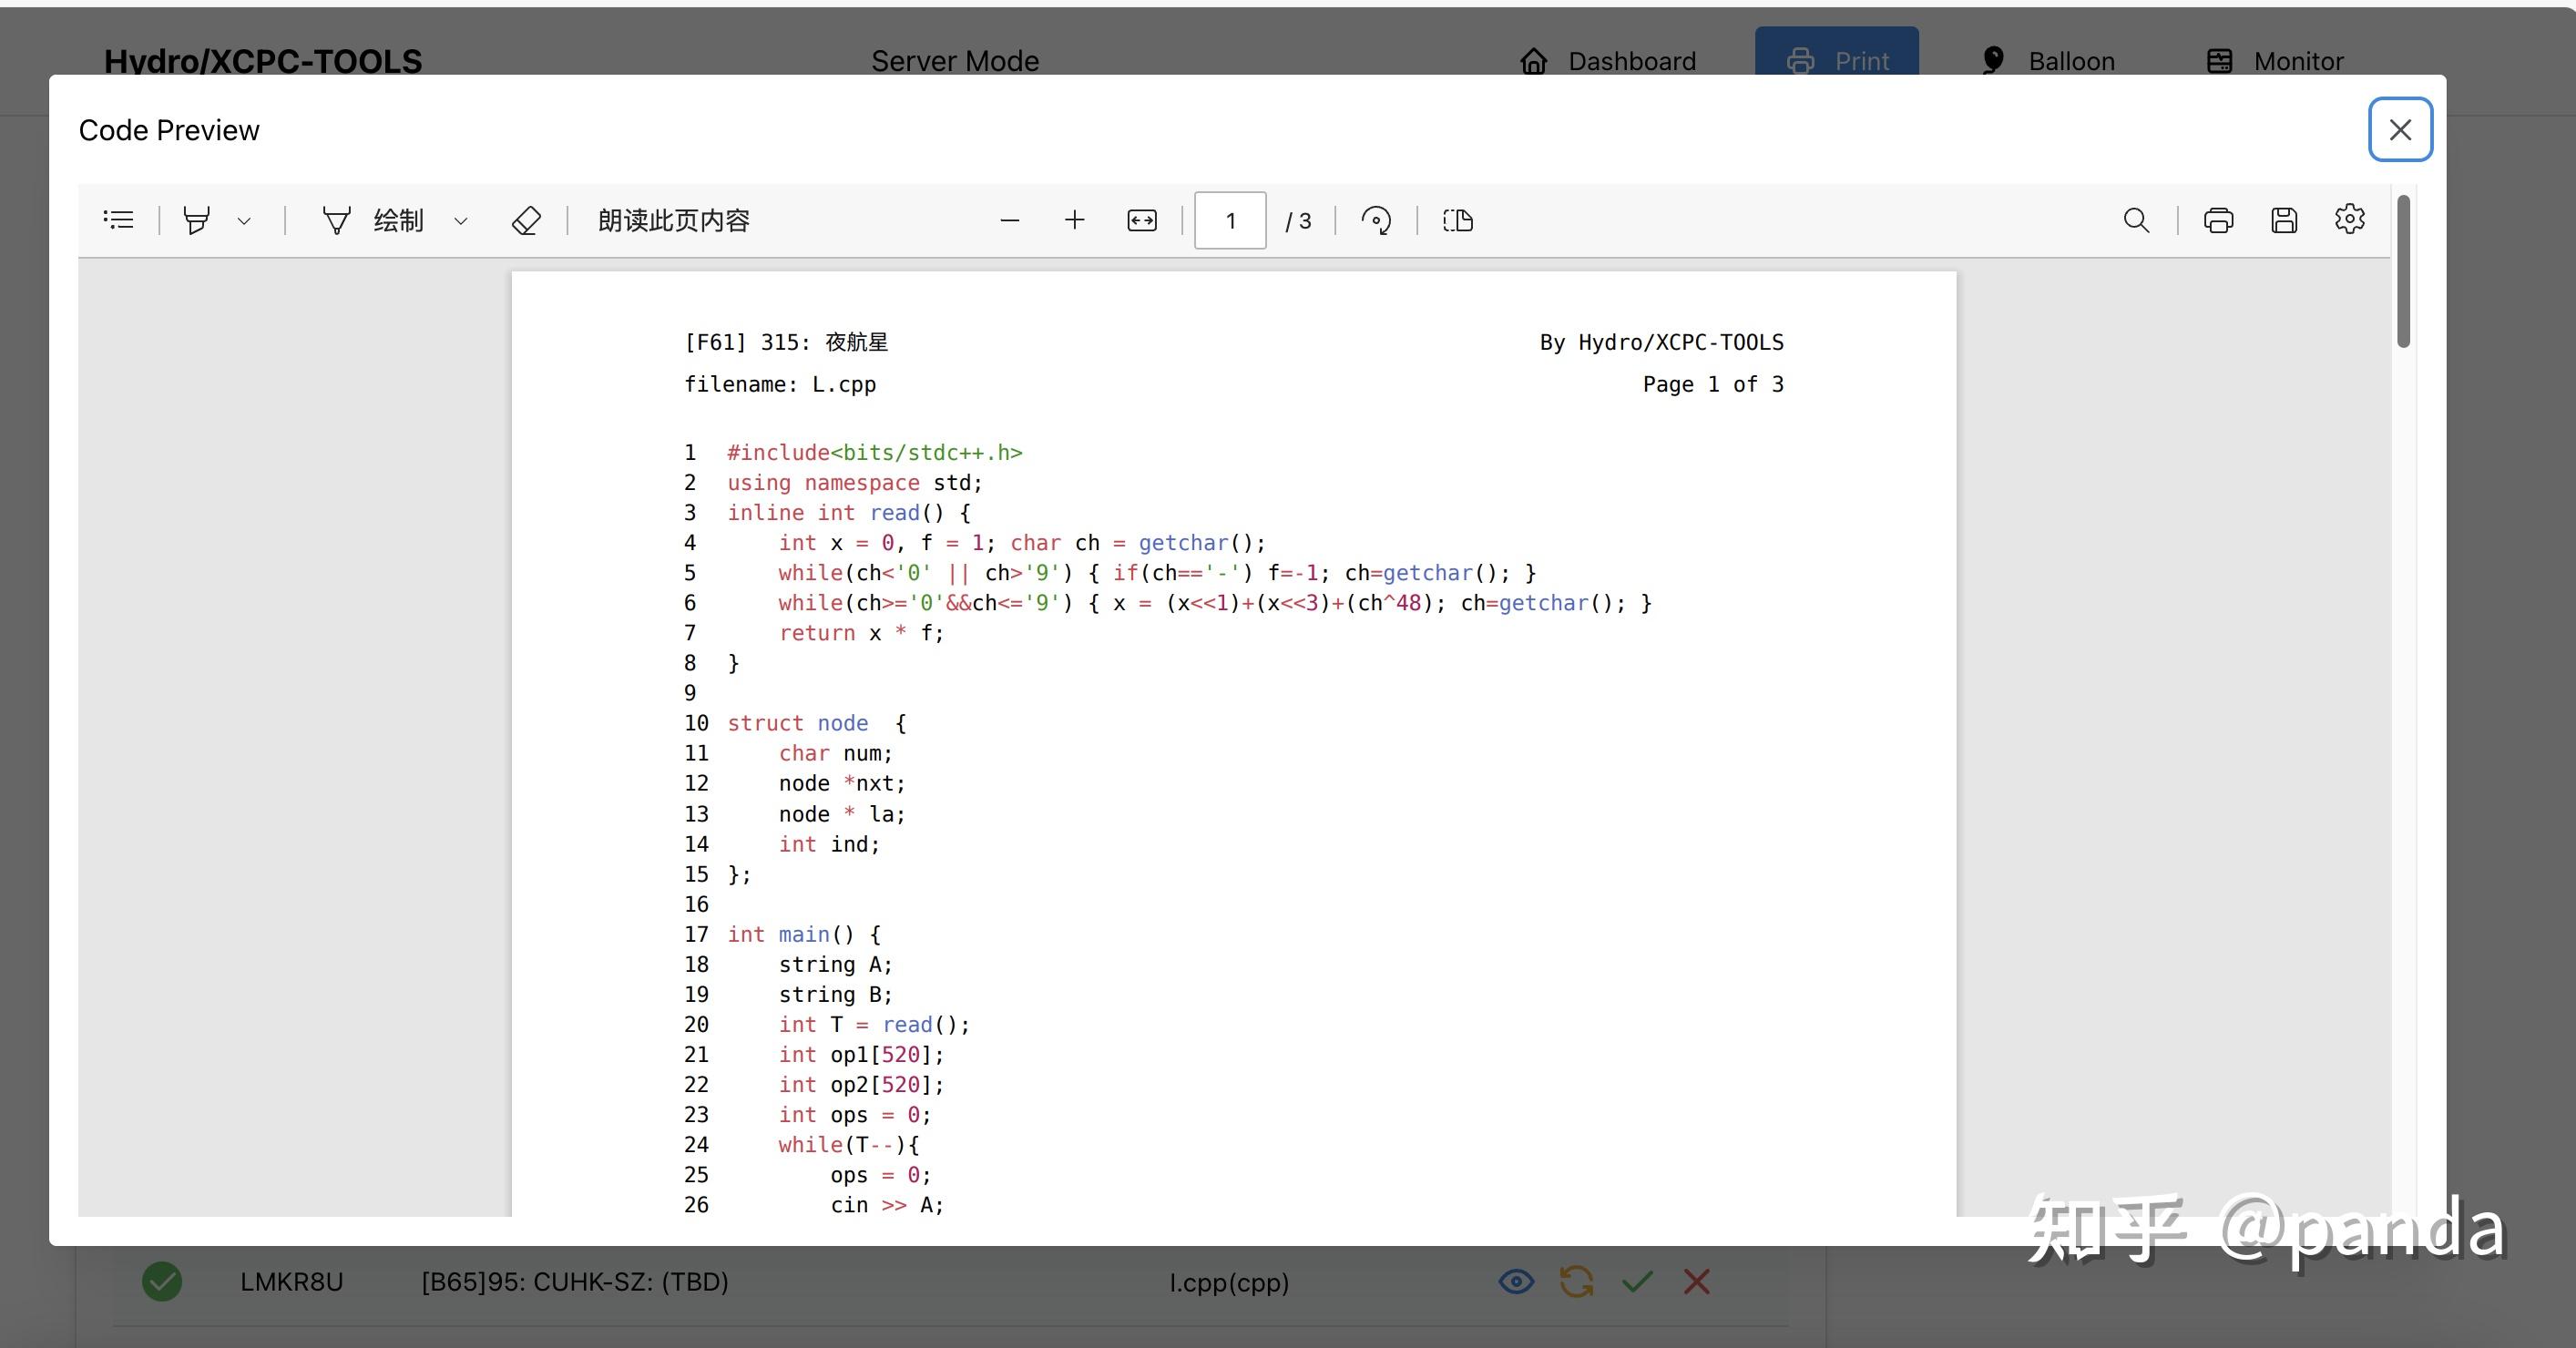Open the PDF table of contents sidebar
This screenshot has height=1348, width=2576.
click(118, 220)
